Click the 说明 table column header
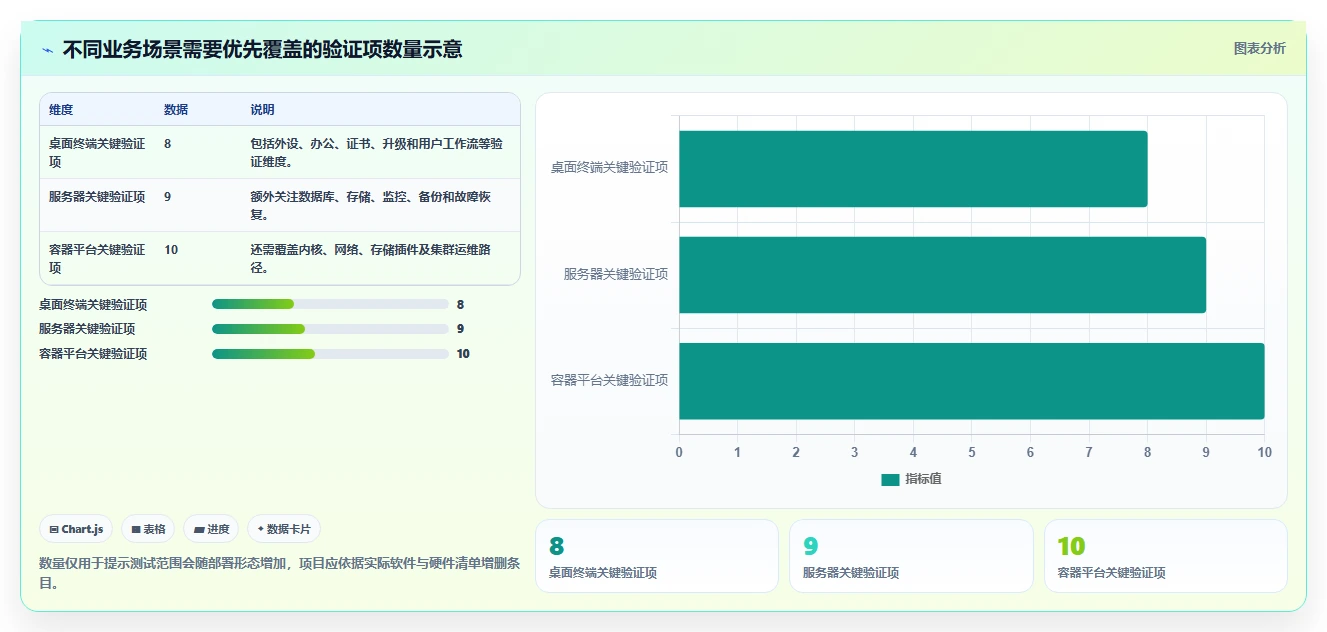Screen dimensions: 1327x632 tap(262, 110)
